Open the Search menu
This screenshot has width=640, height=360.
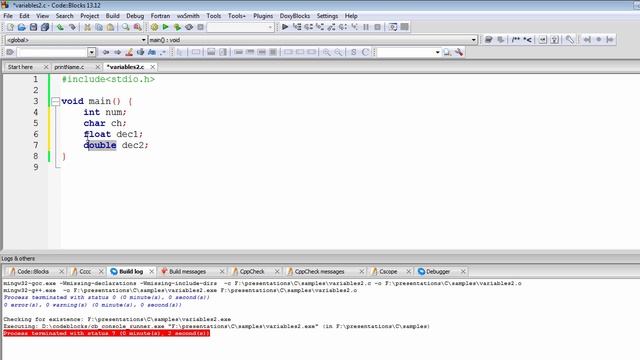tap(64, 16)
